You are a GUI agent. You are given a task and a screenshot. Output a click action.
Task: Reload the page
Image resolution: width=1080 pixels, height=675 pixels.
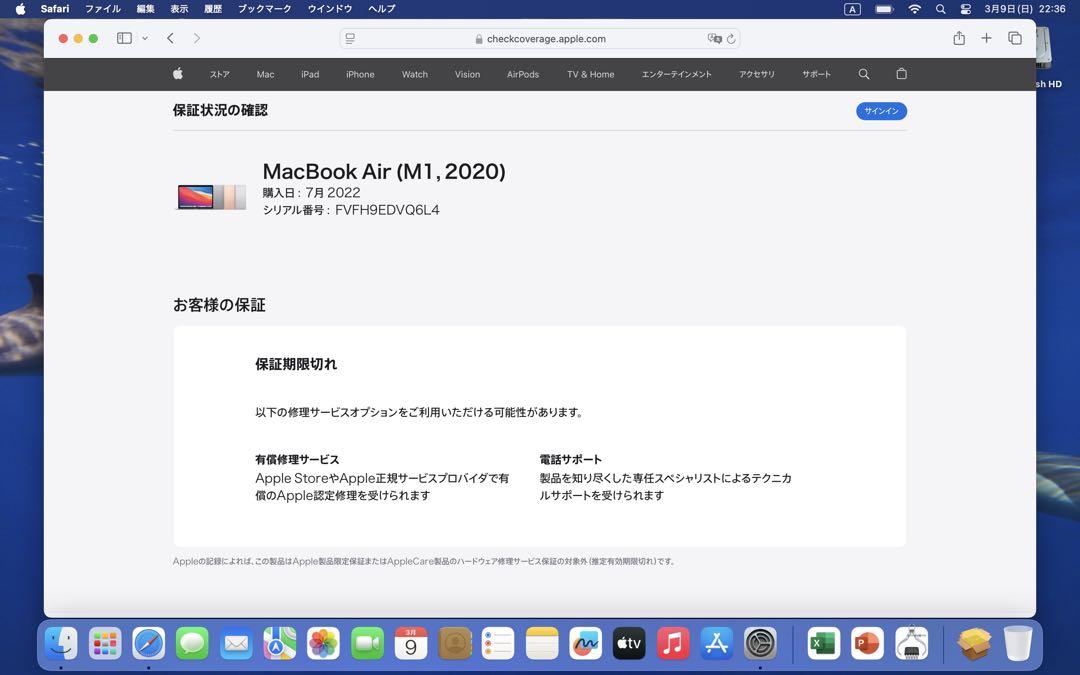coord(731,39)
